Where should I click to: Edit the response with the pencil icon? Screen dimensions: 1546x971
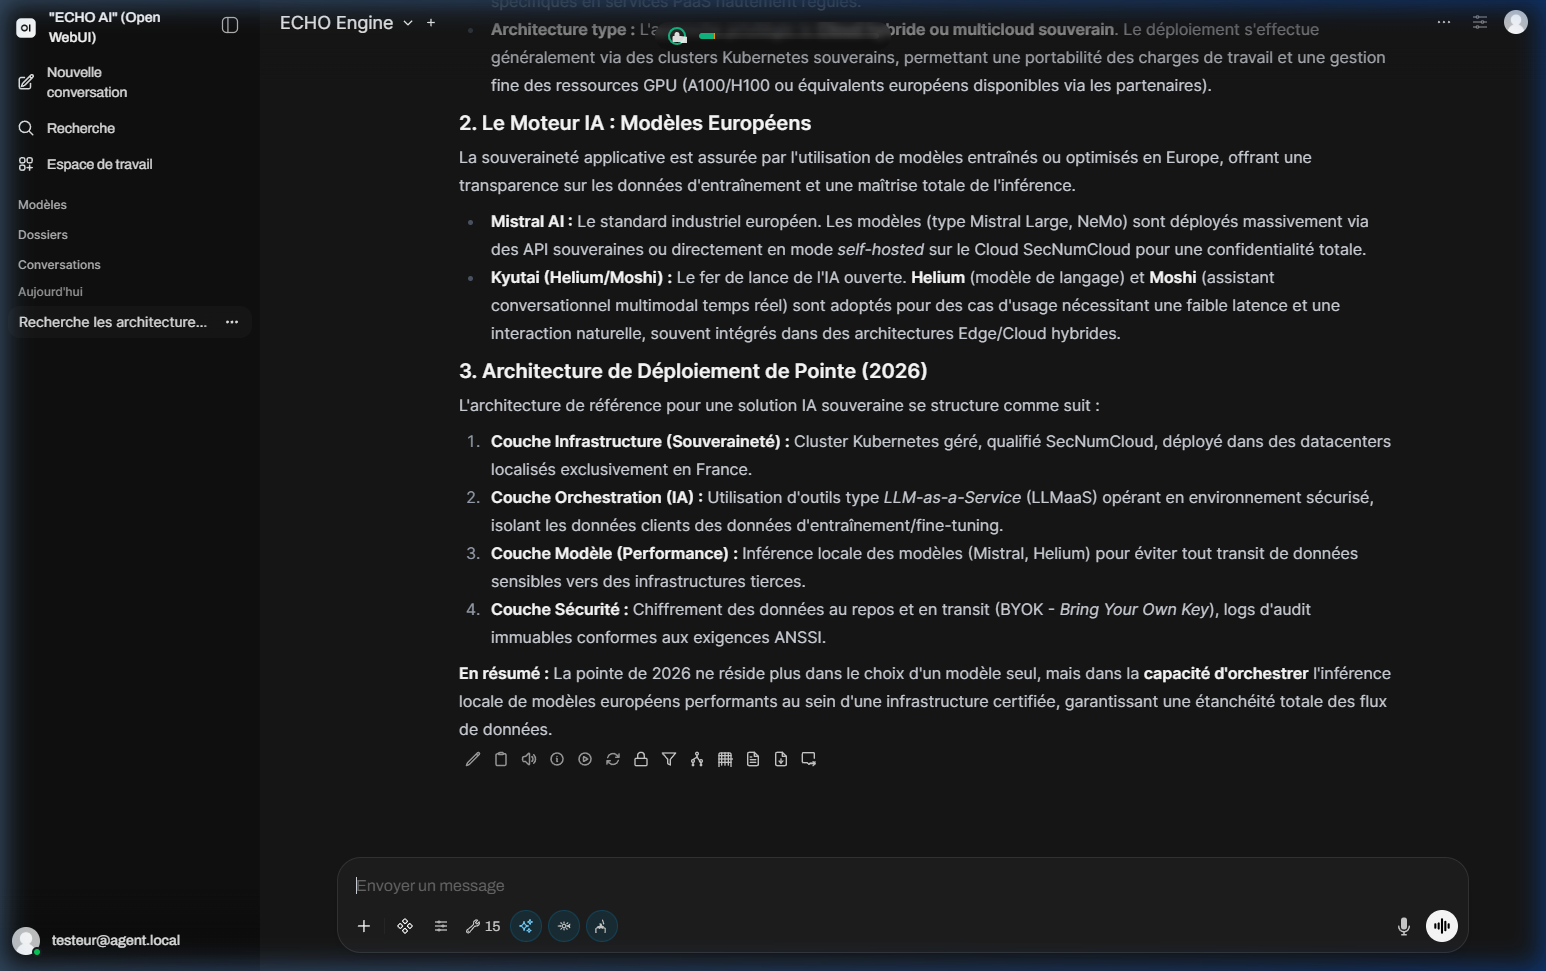[x=473, y=759]
